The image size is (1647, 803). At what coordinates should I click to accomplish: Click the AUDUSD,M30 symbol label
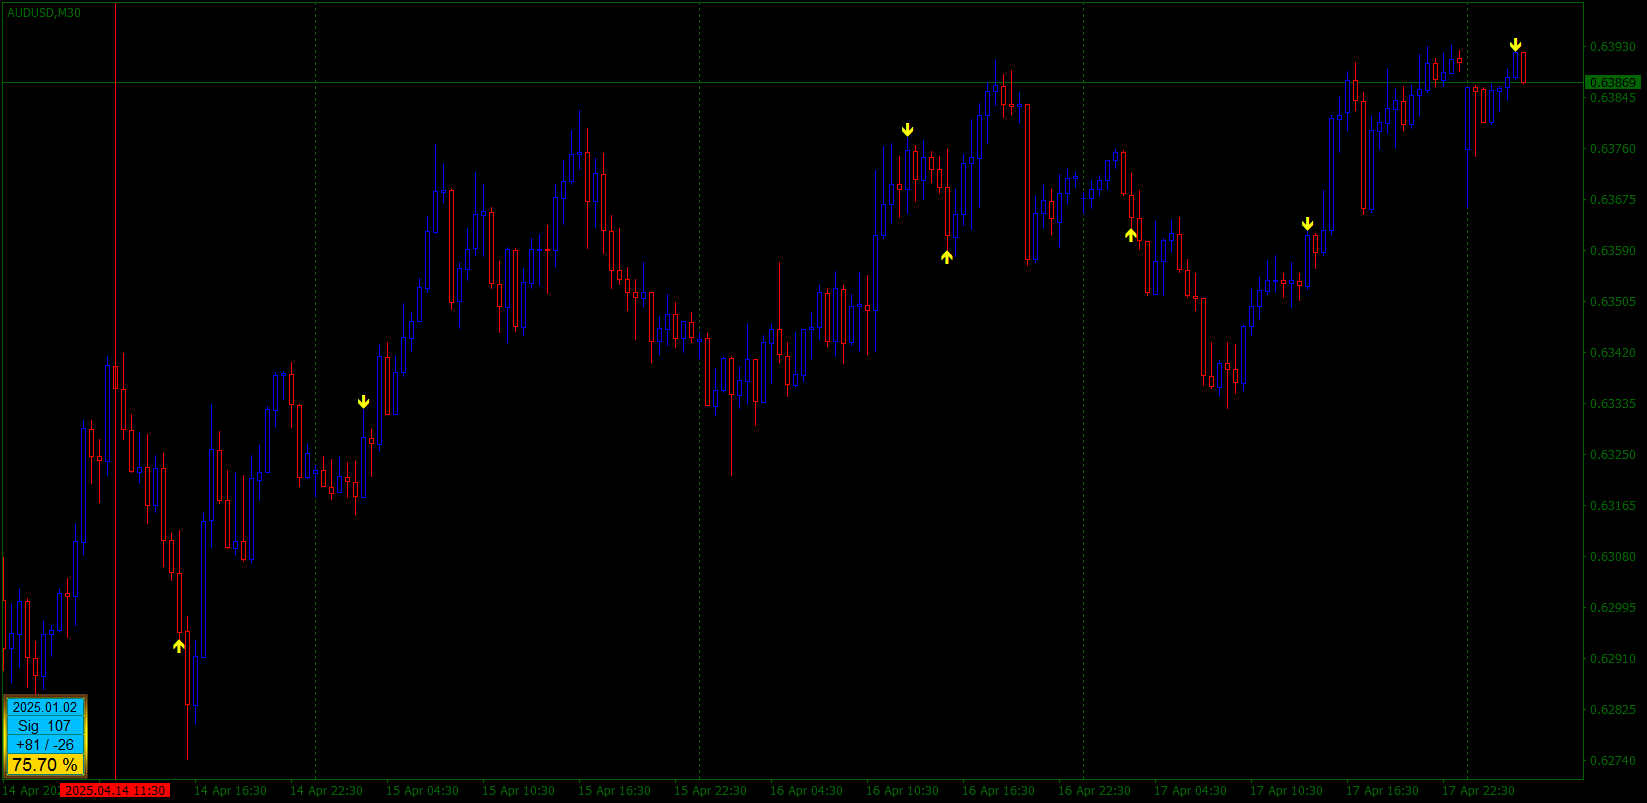[44, 13]
